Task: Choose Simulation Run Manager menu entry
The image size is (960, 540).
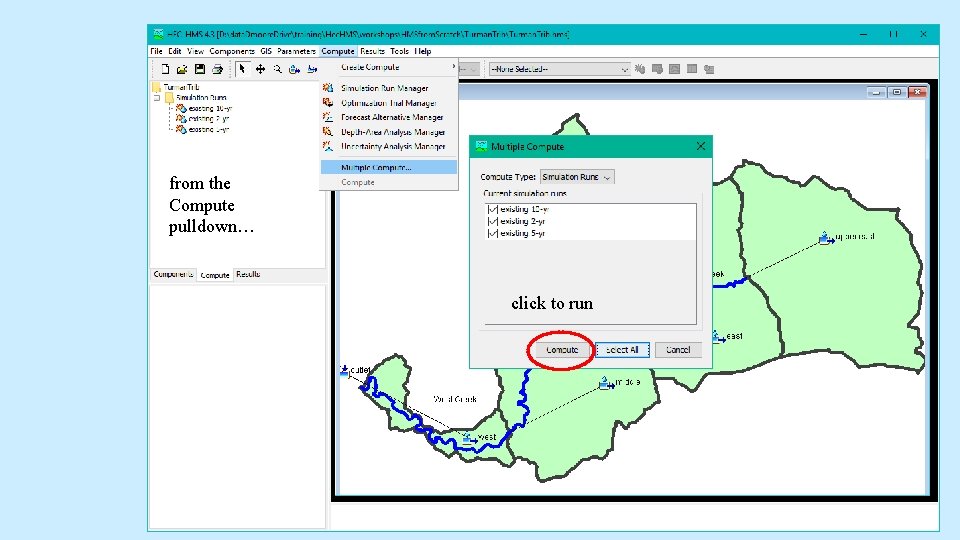Action: coord(389,88)
